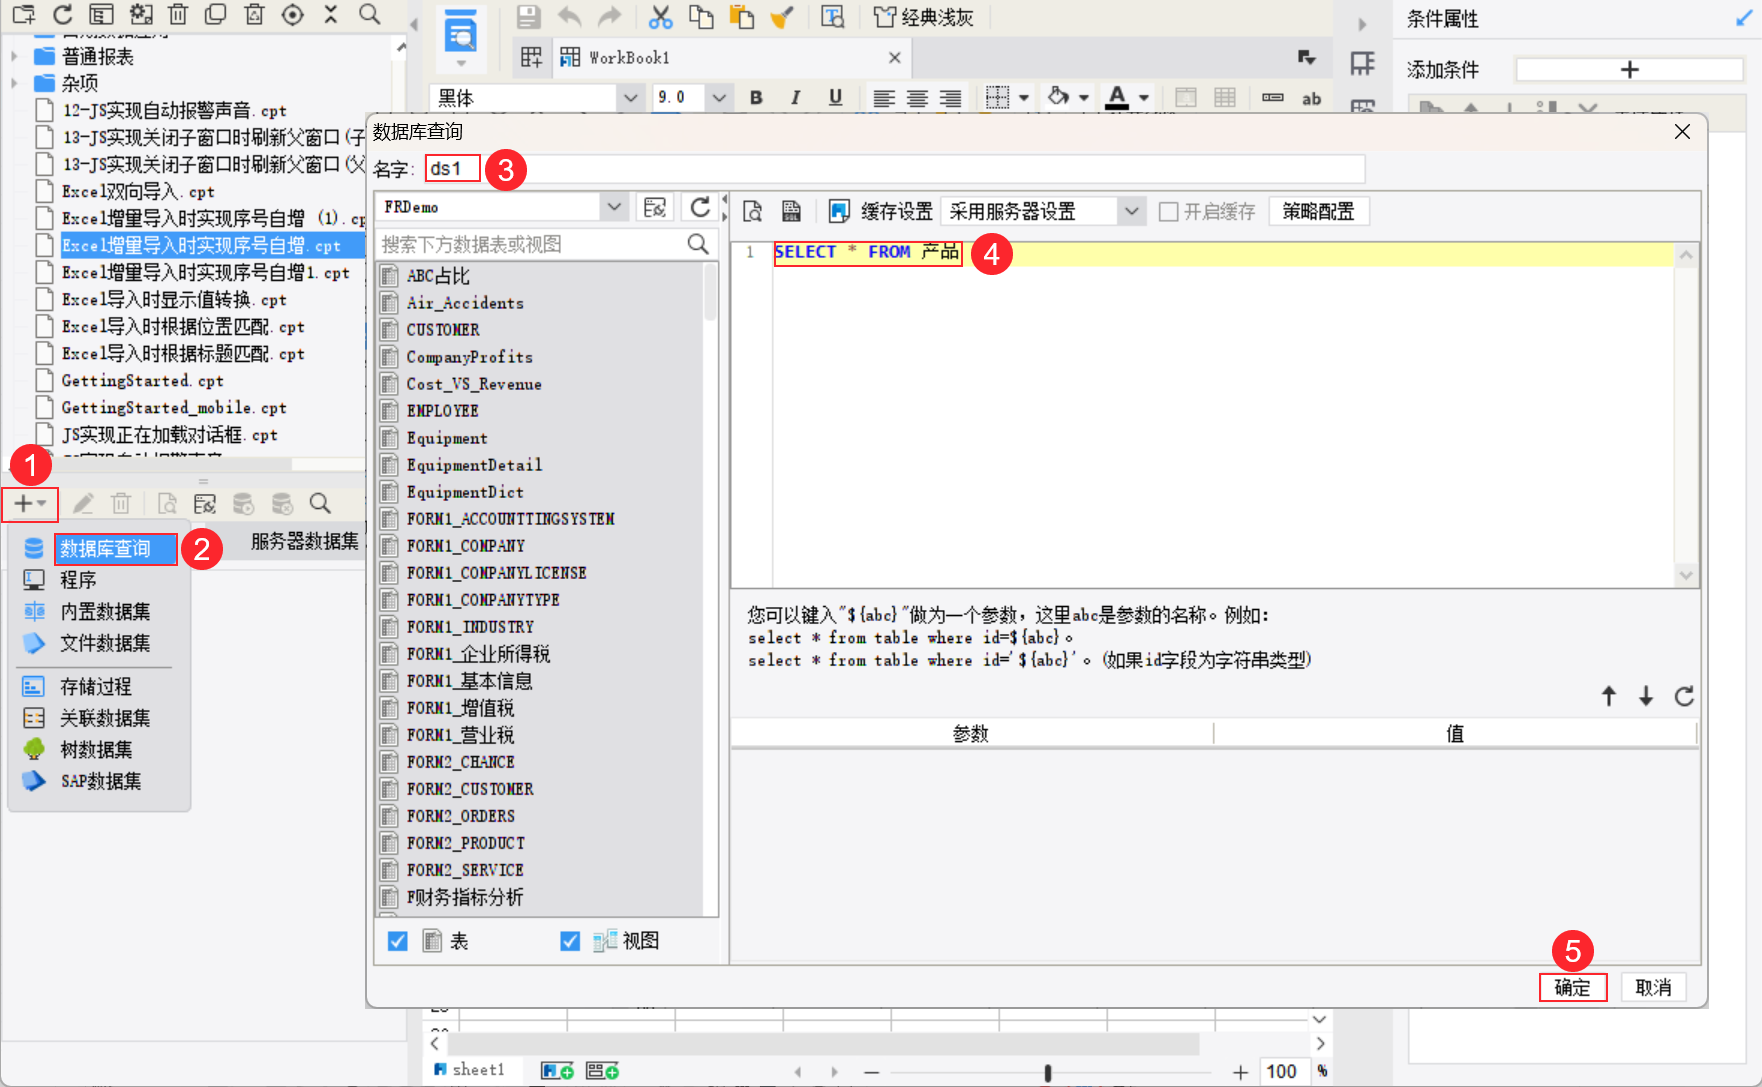Click the align right icon
Viewport: 1762px width, 1087px height.
point(950,98)
